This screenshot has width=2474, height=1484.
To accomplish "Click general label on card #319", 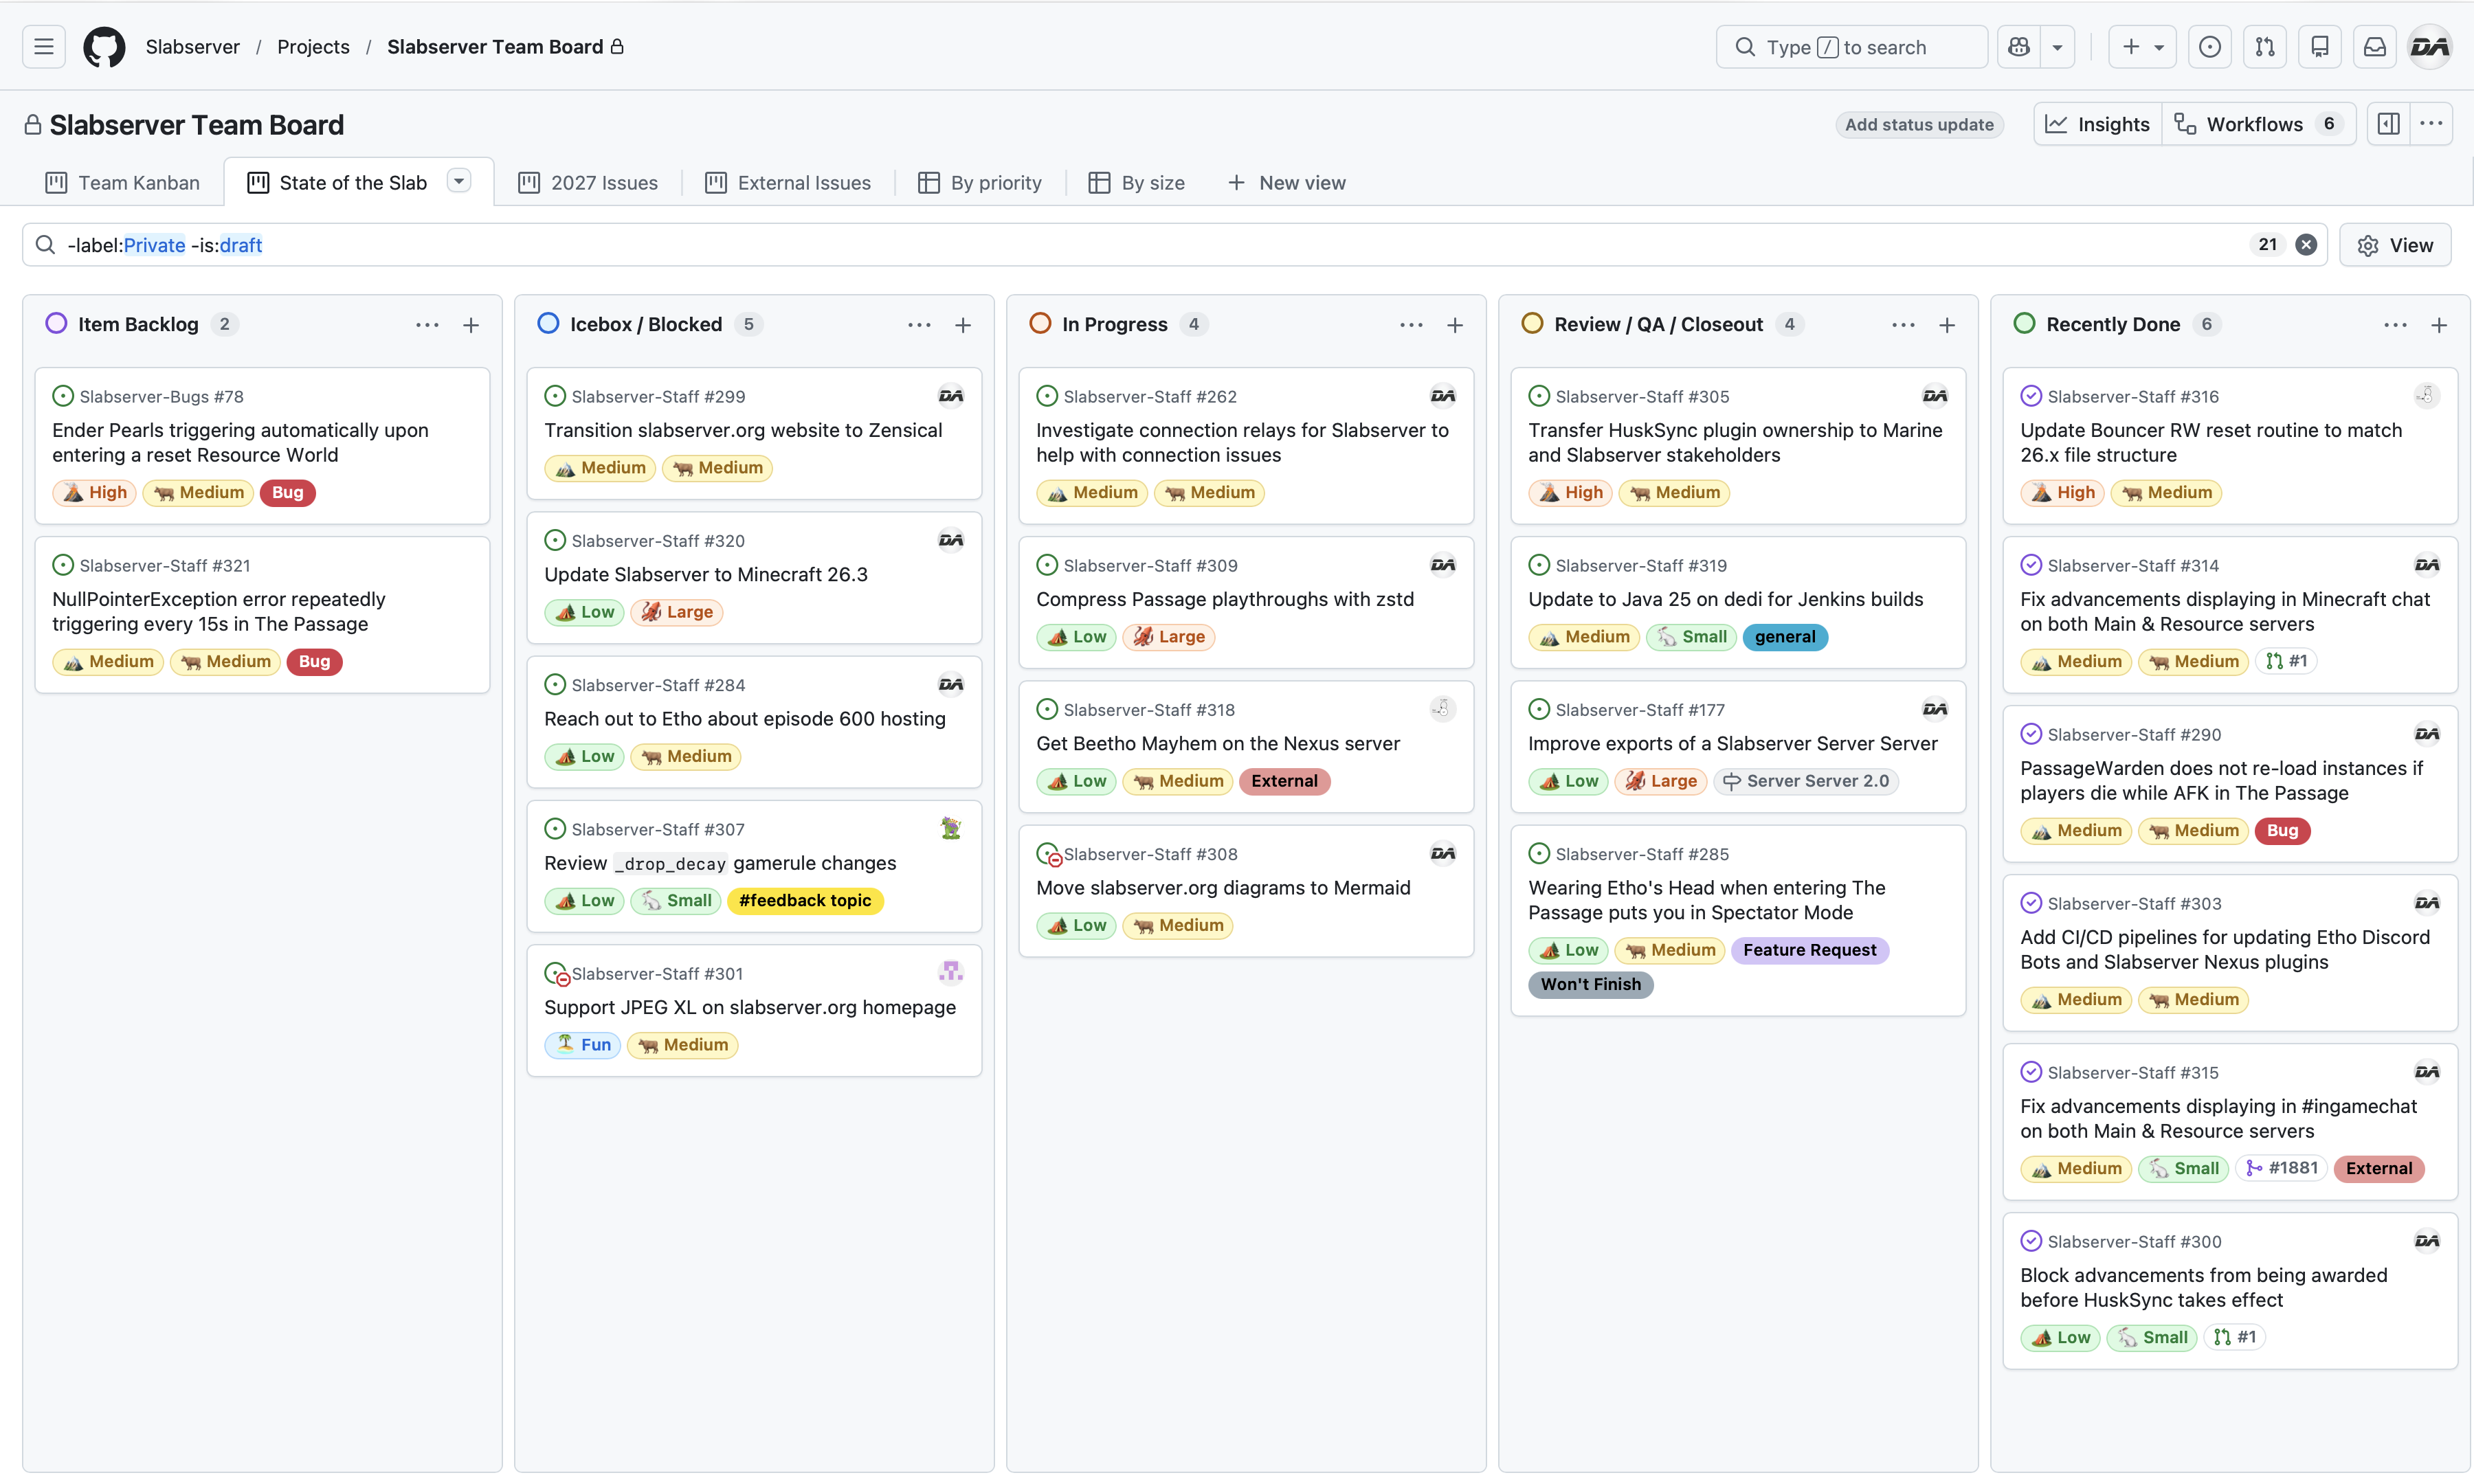I will pos(1785,637).
